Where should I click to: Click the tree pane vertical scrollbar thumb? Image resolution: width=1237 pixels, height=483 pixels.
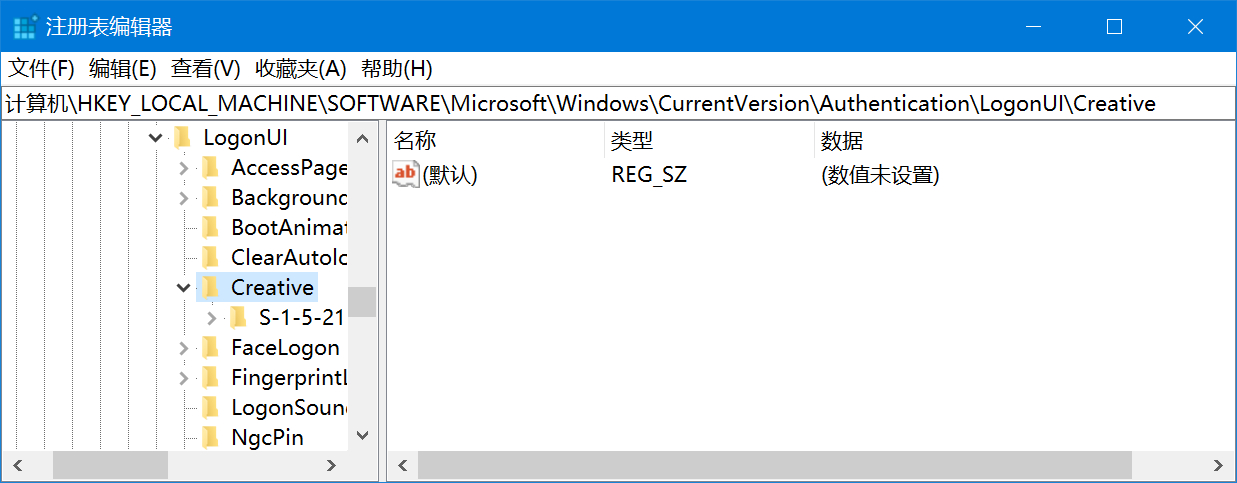click(362, 302)
